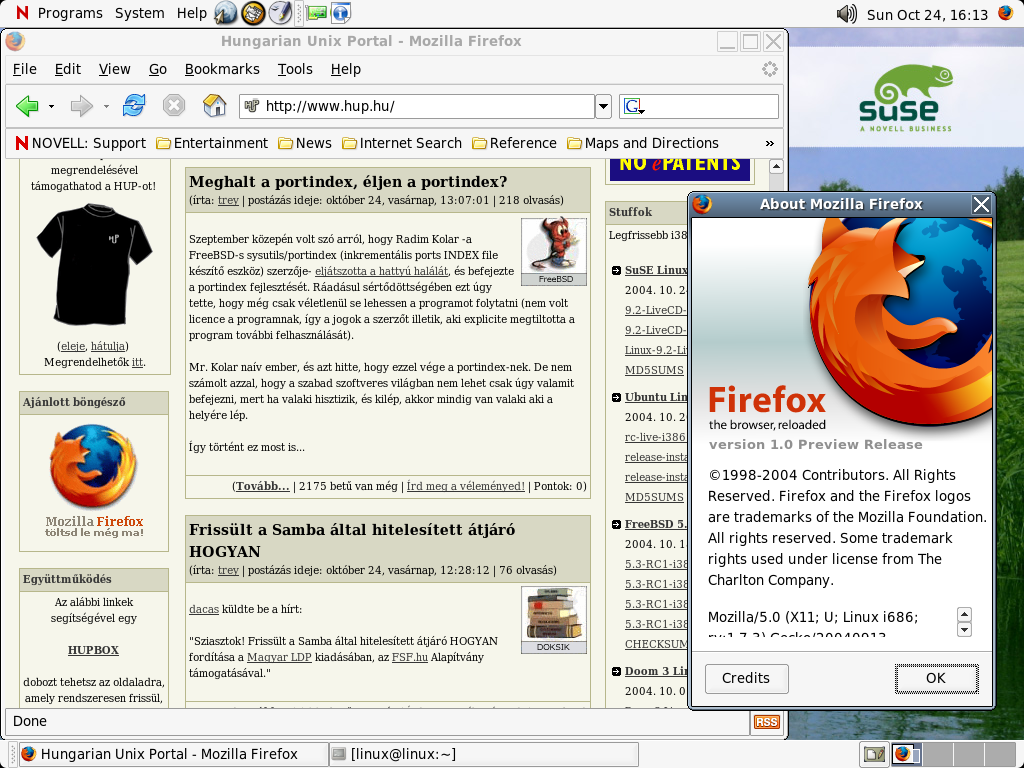
Task: Click the blue info applet in top panel
Action: coord(341,13)
